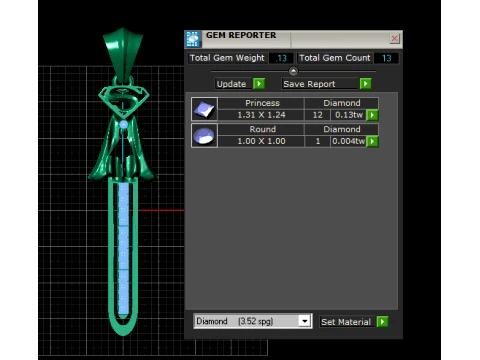This screenshot has height=360, width=480.
Task: Click the '1.31 X 1.24' size cell
Action: [x=261, y=115]
